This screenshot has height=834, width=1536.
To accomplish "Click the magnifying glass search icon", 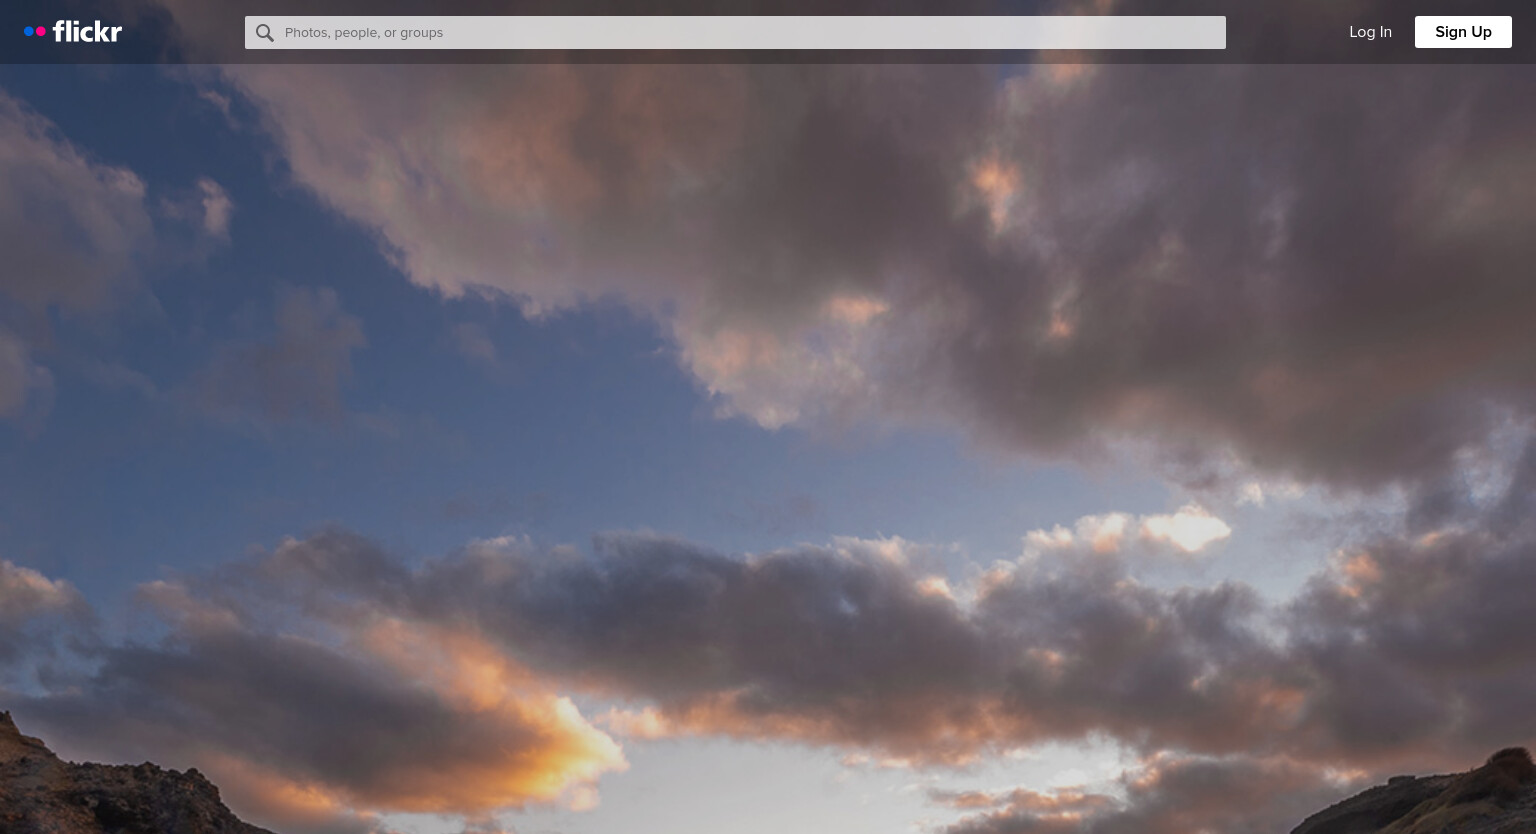I will [x=264, y=33].
